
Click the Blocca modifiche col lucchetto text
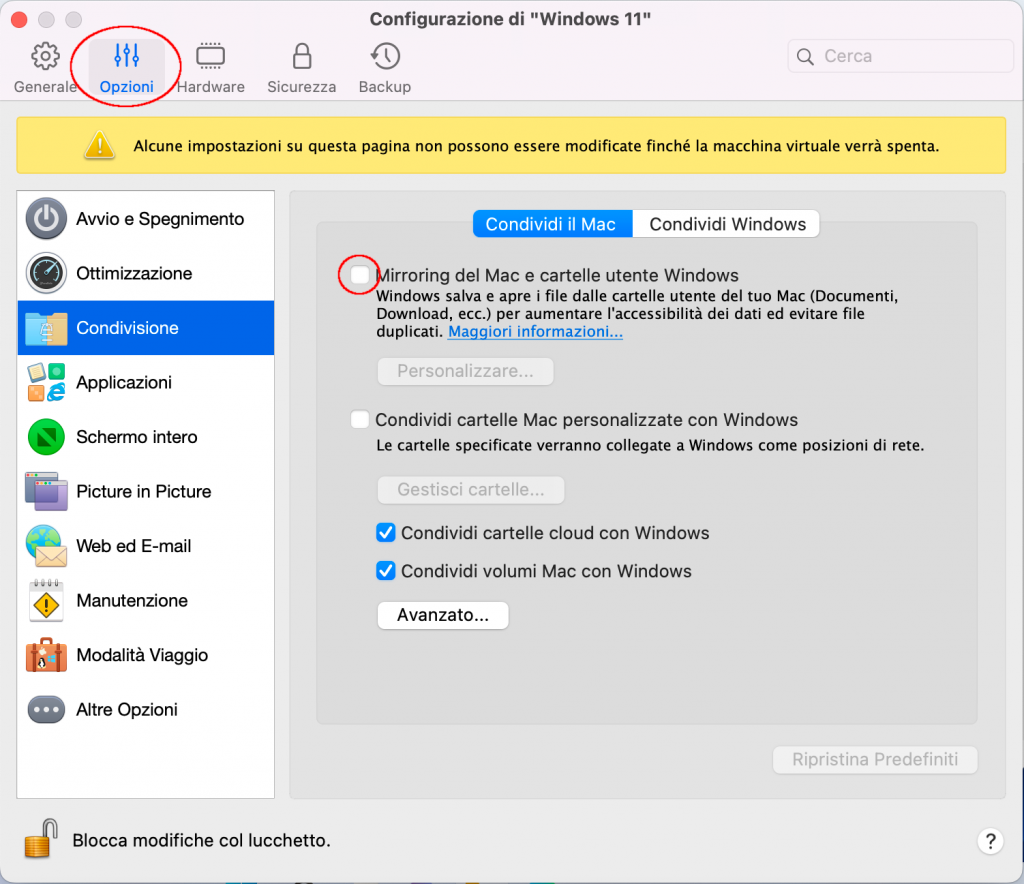point(201,840)
